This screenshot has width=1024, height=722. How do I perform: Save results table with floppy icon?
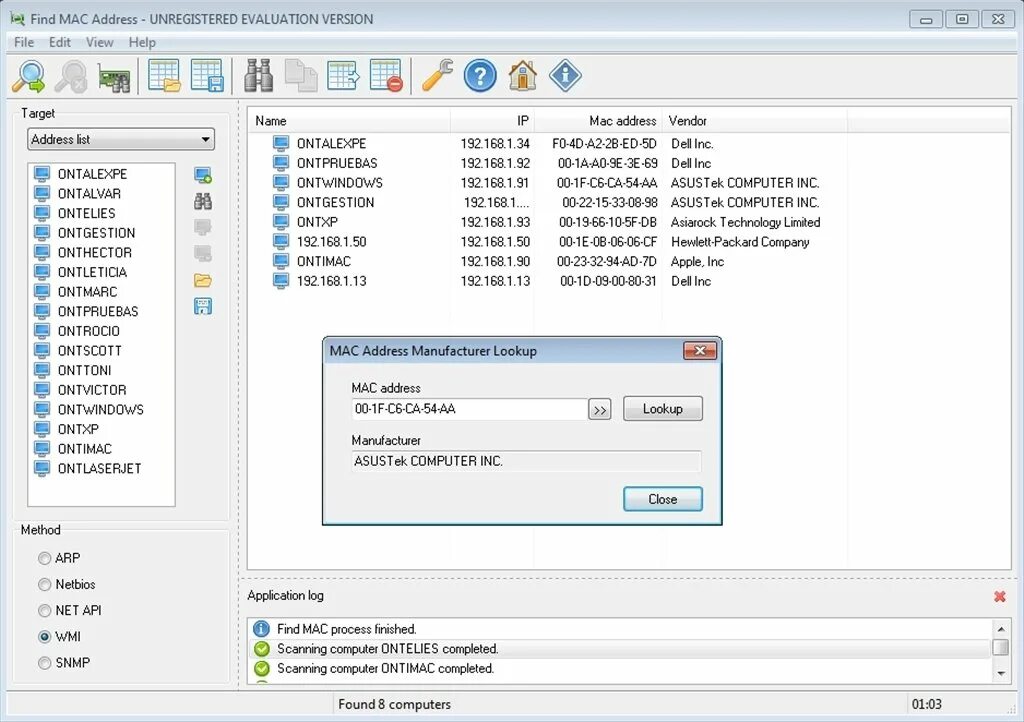click(x=207, y=76)
